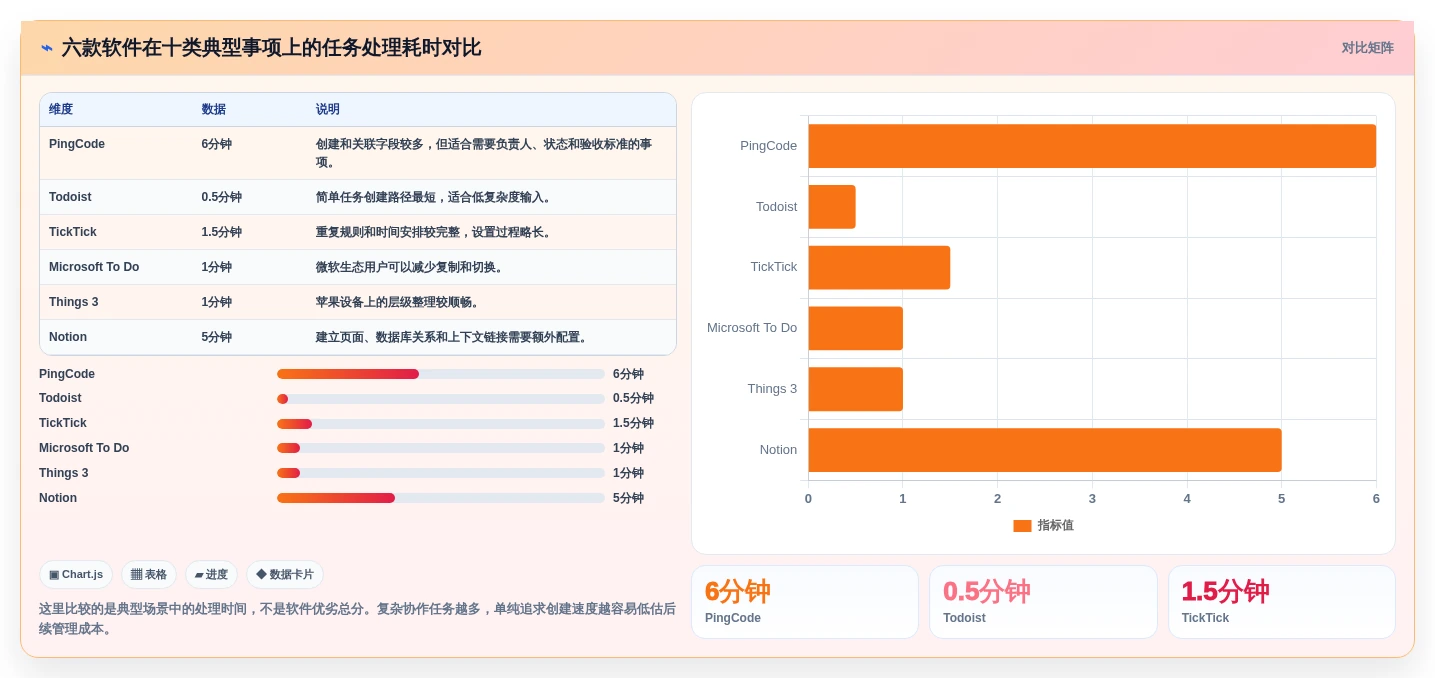Image resolution: width=1435 pixels, height=678 pixels.
Task: Select the Notion table row name
Action: tap(68, 337)
